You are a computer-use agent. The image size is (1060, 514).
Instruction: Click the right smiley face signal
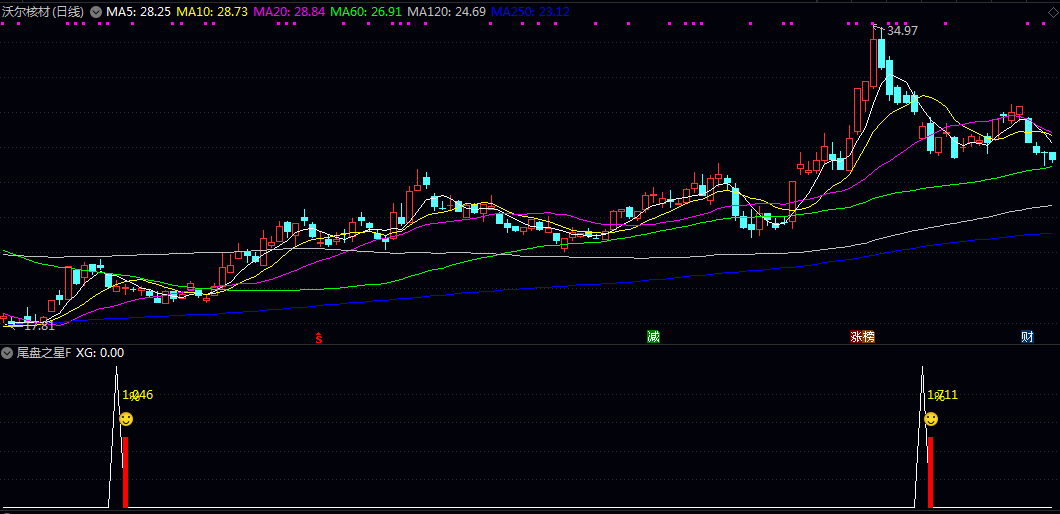931,419
